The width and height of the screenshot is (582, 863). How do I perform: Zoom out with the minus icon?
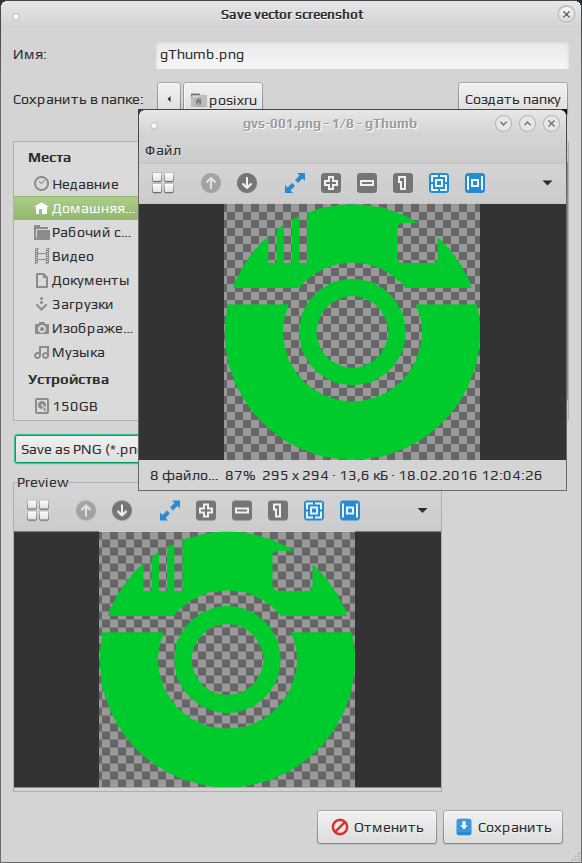[x=367, y=183]
